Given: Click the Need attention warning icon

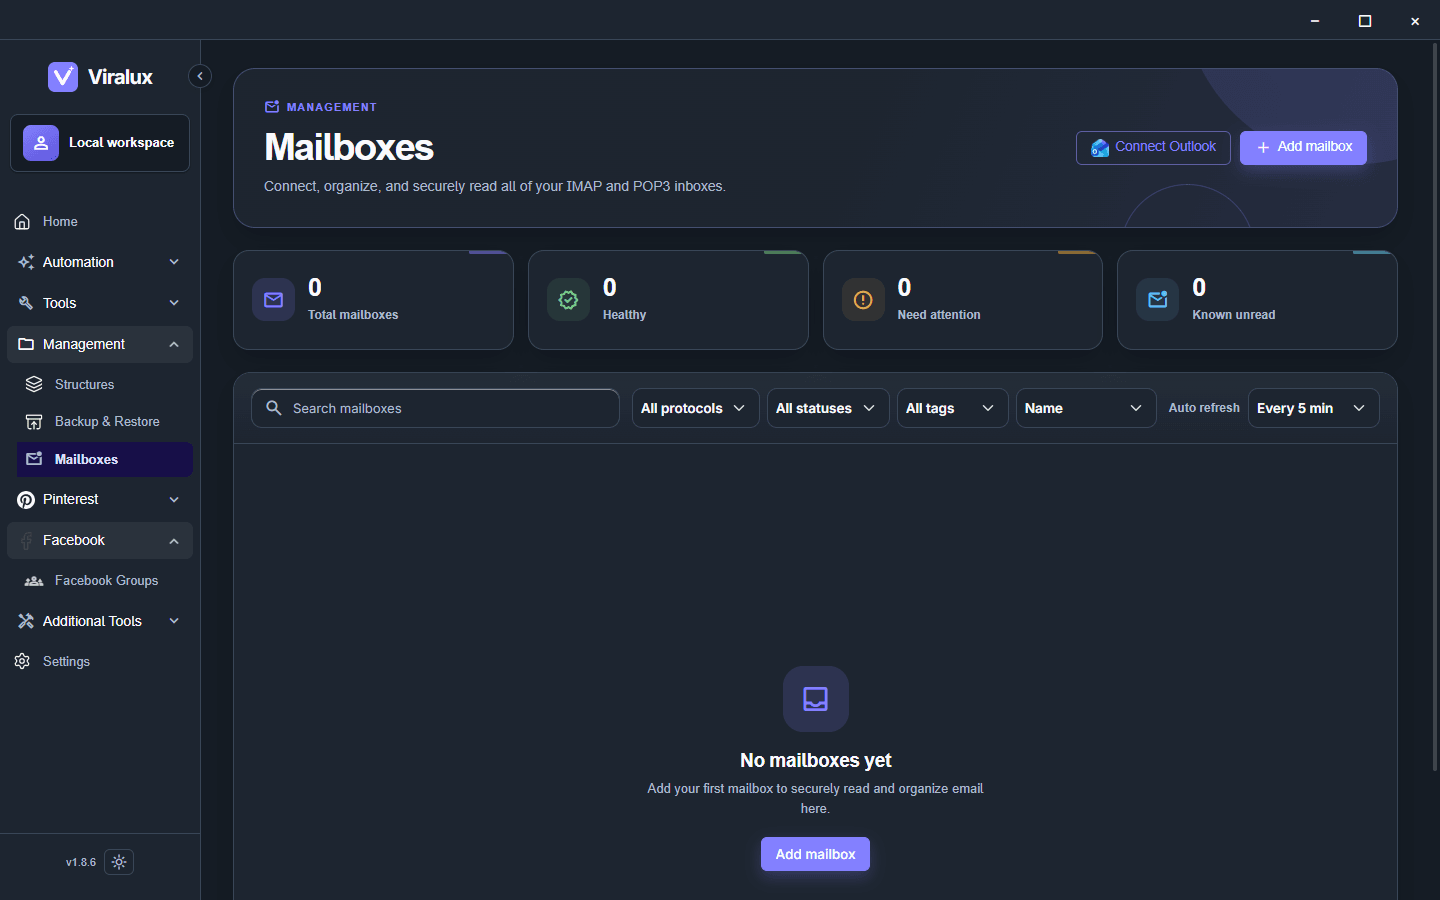Looking at the screenshot, I should (x=863, y=300).
